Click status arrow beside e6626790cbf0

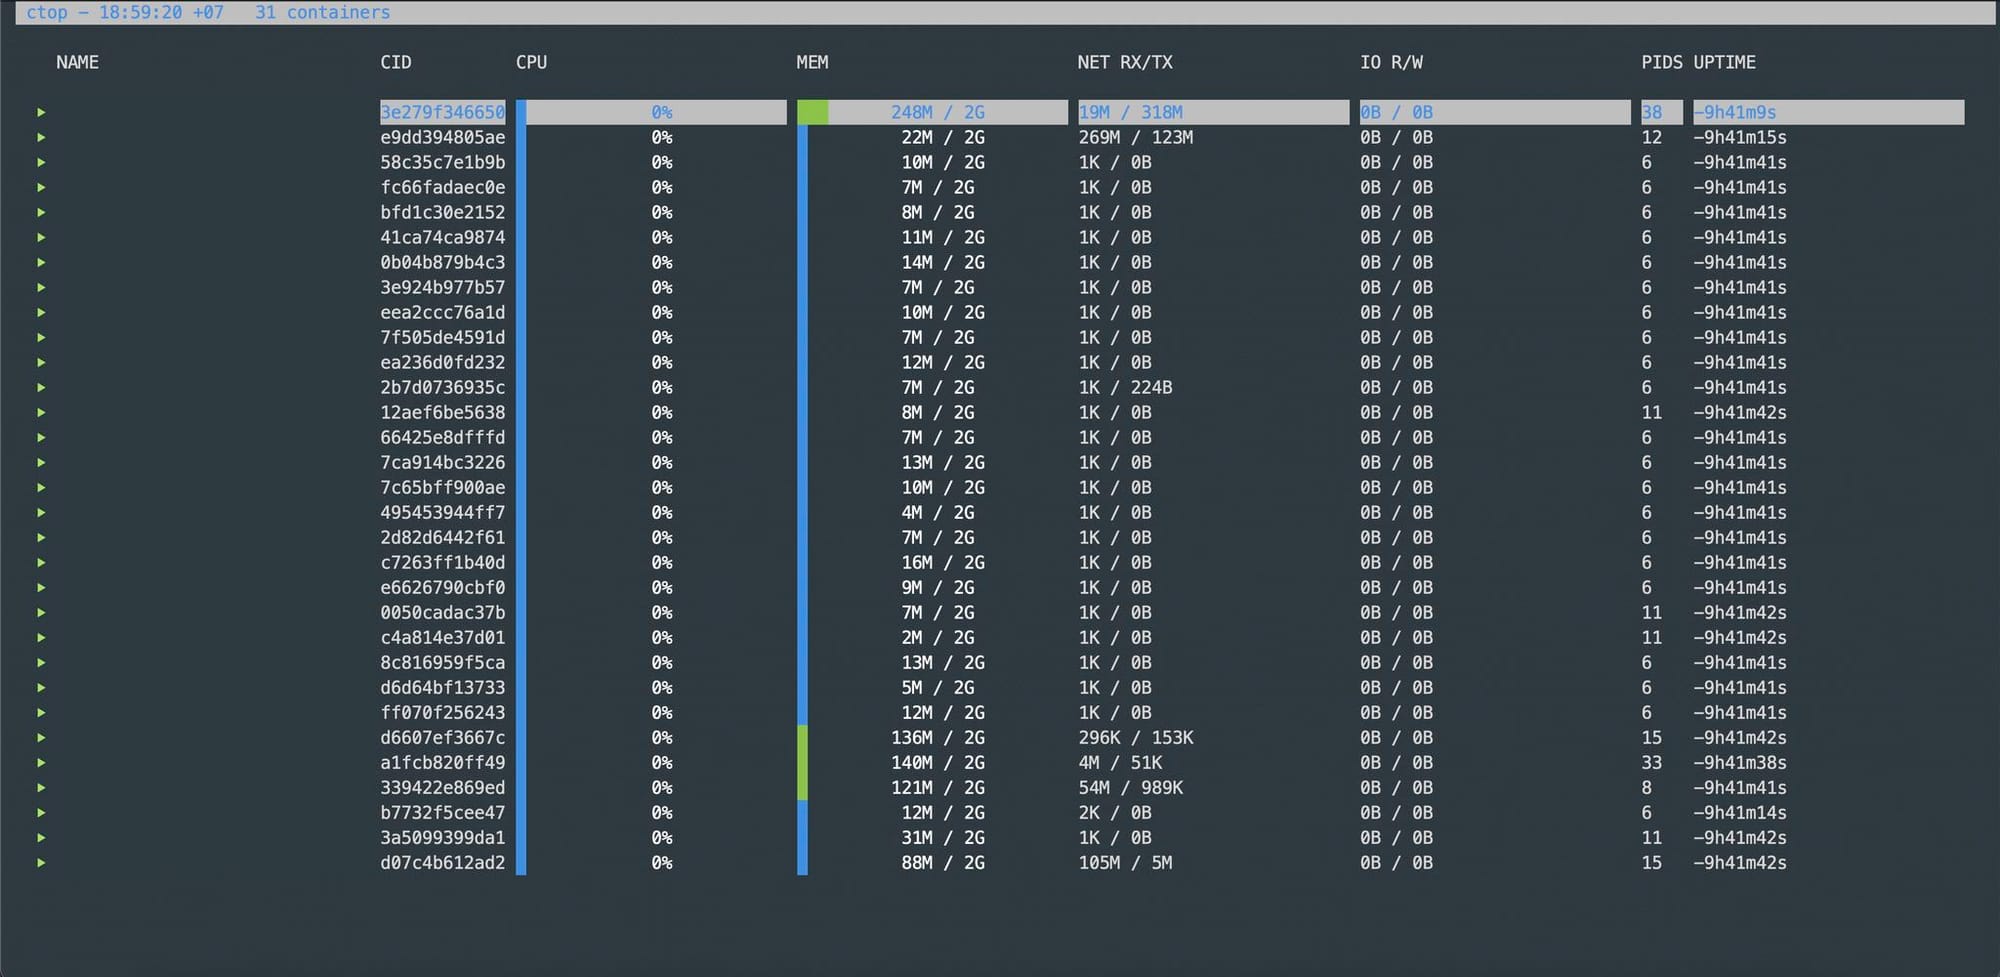point(41,587)
